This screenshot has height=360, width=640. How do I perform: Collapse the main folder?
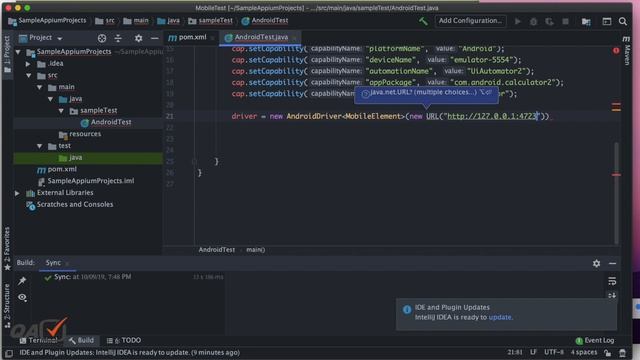[x=40, y=87]
